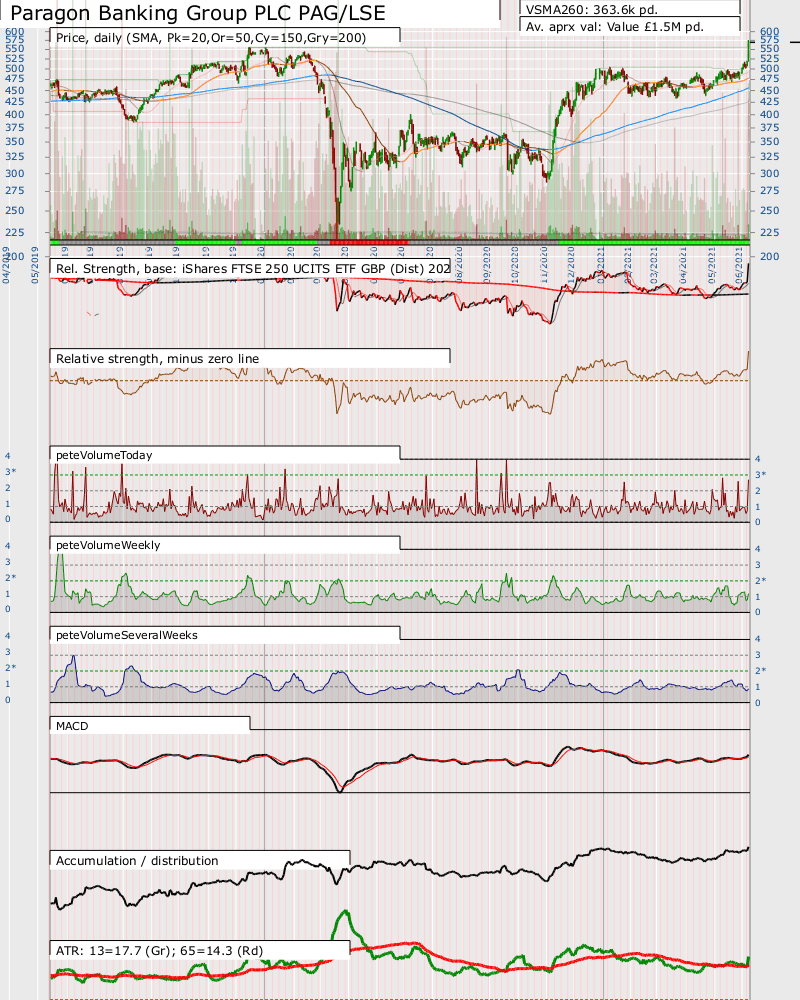Screen dimensions: 800x1000
Task: Click the Av. aprx val £1.5M label
Action: (x=614, y=27)
